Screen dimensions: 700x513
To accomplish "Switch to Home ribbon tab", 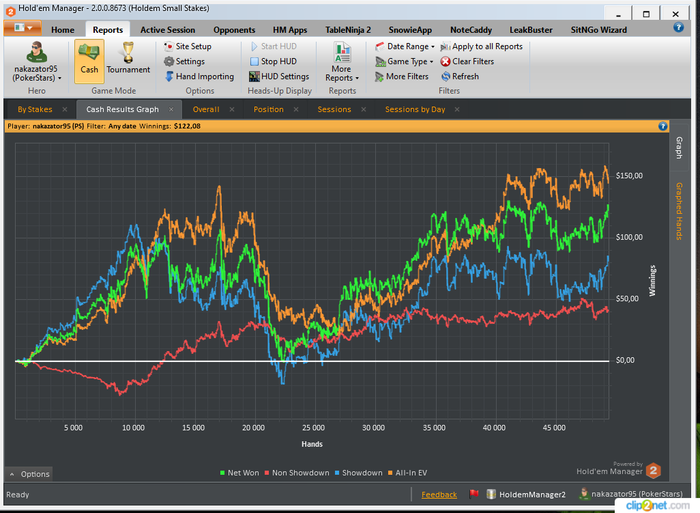I will [62, 30].
